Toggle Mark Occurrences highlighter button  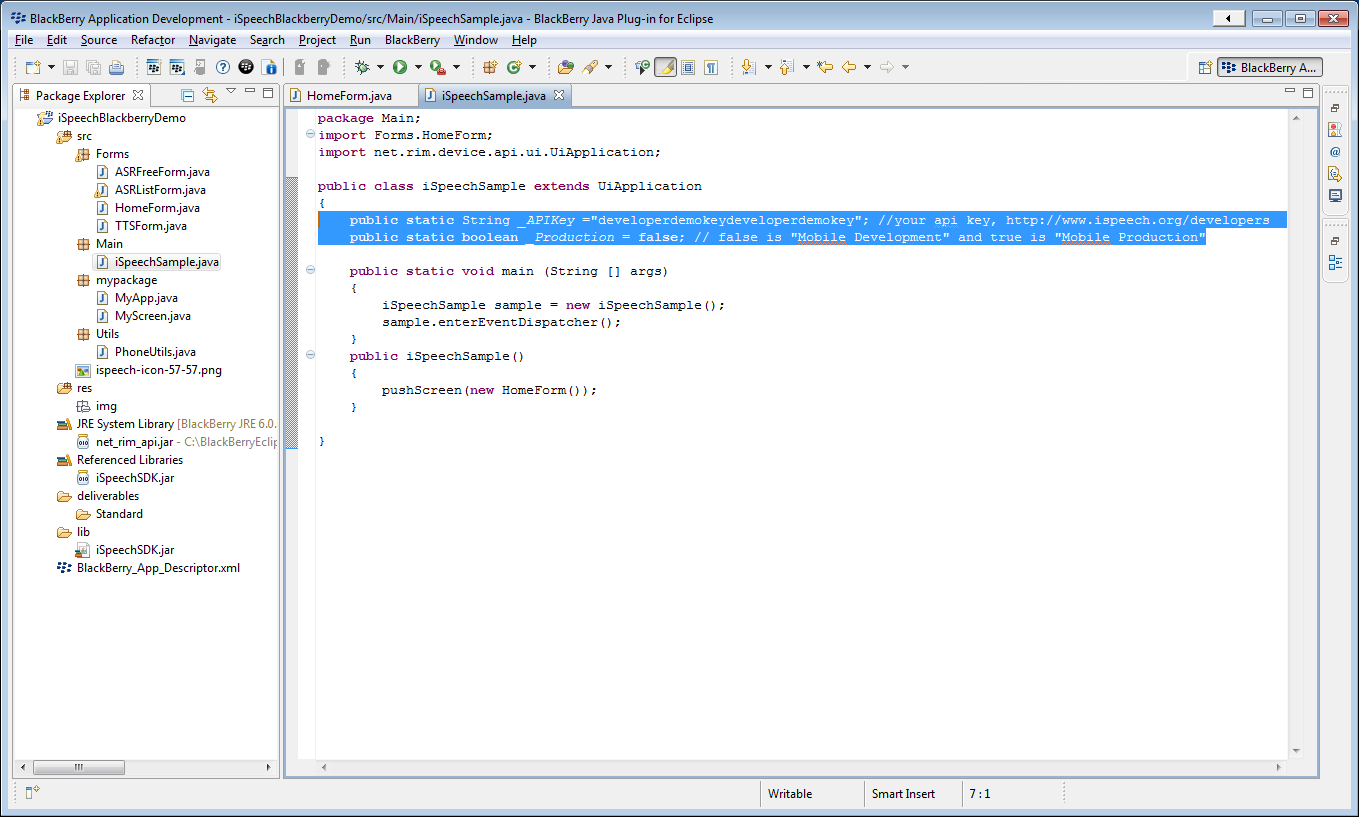(665, 67)
